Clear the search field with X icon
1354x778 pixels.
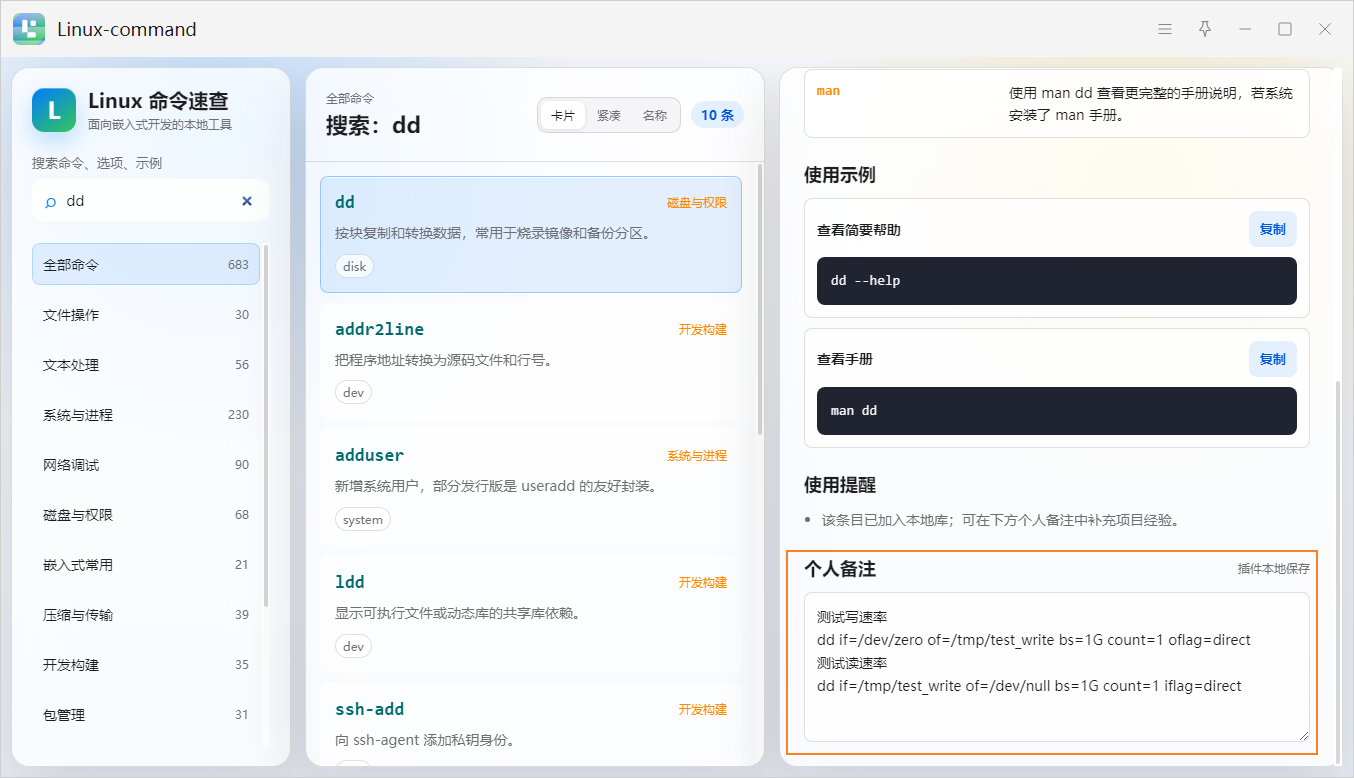(247, 201)
